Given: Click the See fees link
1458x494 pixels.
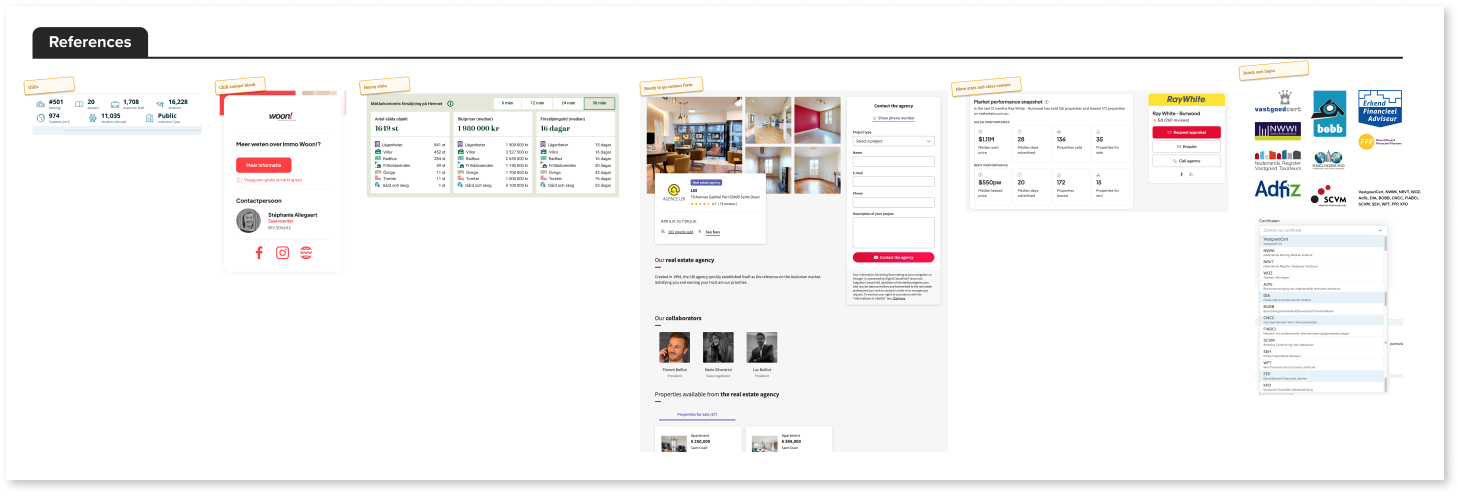Looking at the screenshot, I should pos(713,232).
